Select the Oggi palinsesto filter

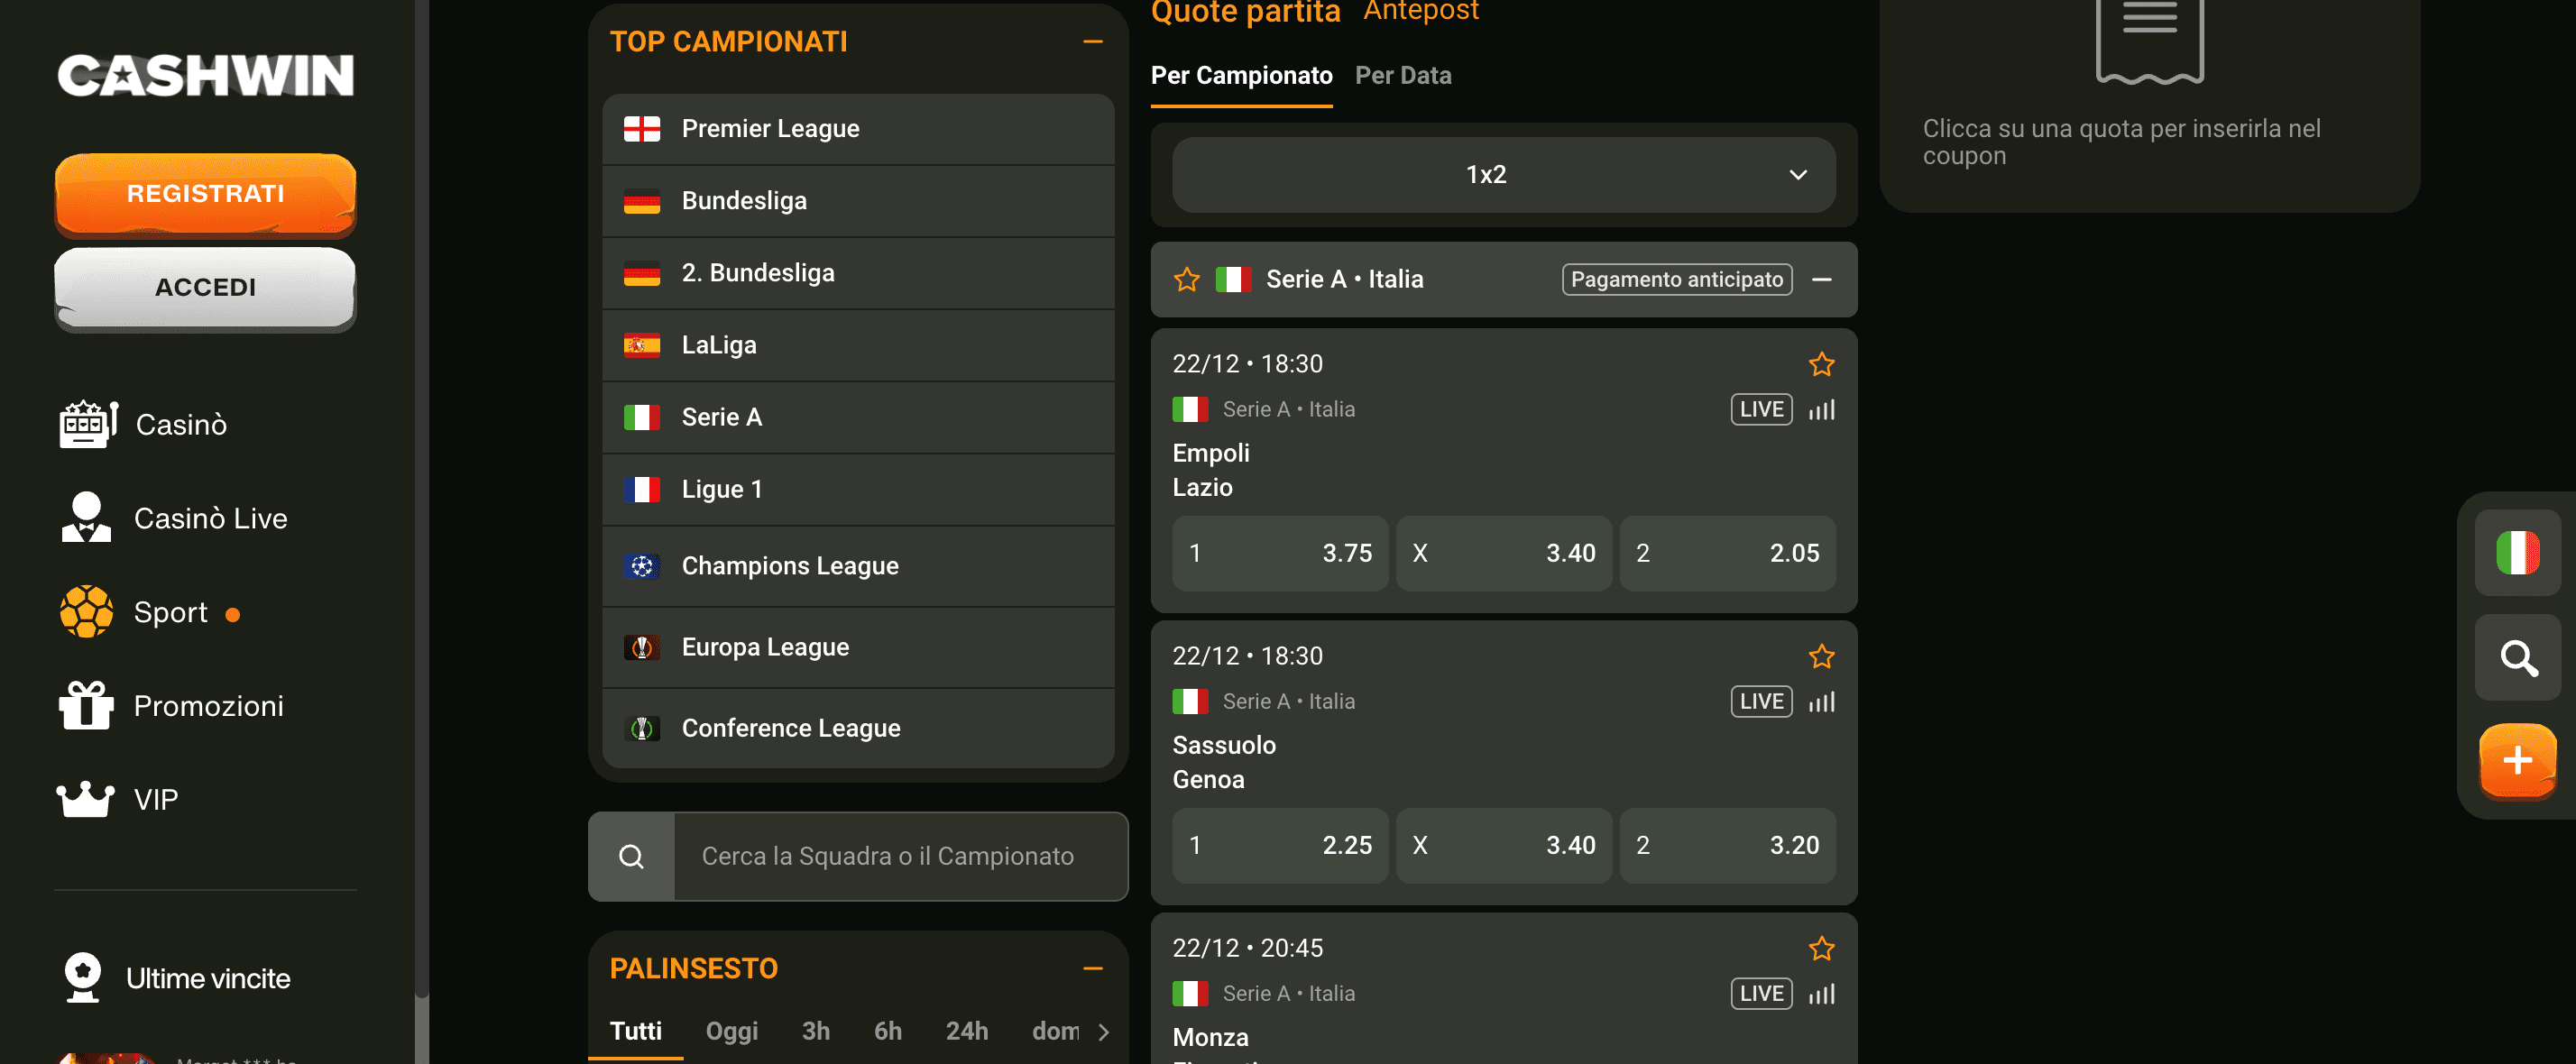[732, 1031]
